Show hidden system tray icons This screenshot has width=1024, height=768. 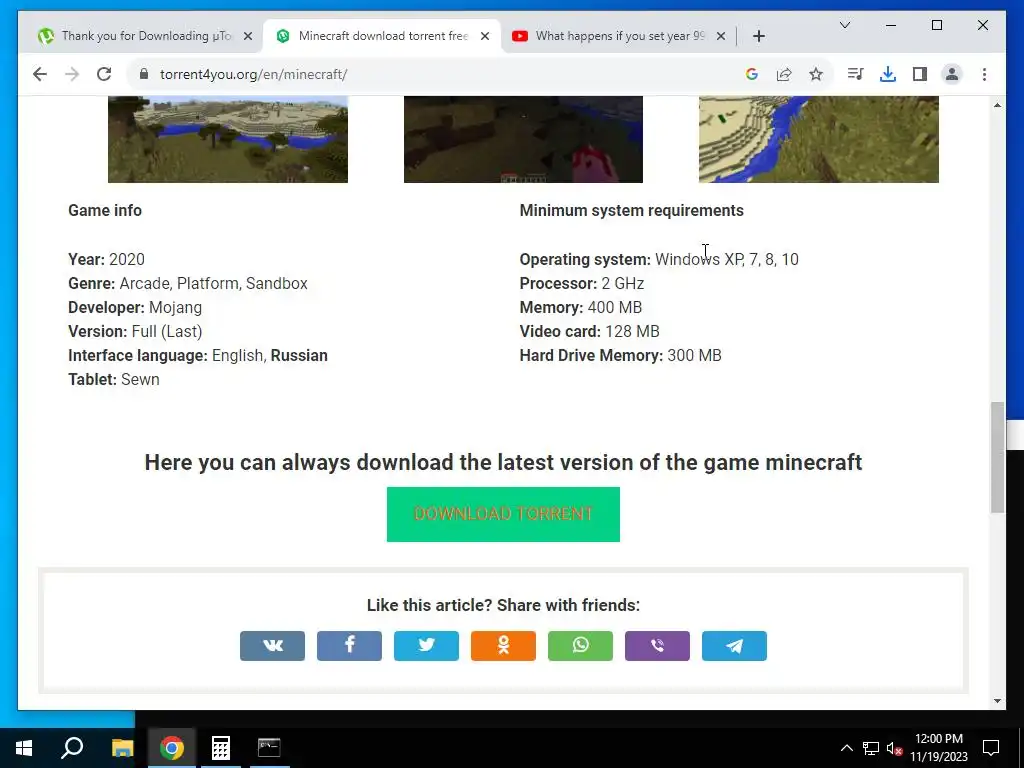(x=846, y=748)
